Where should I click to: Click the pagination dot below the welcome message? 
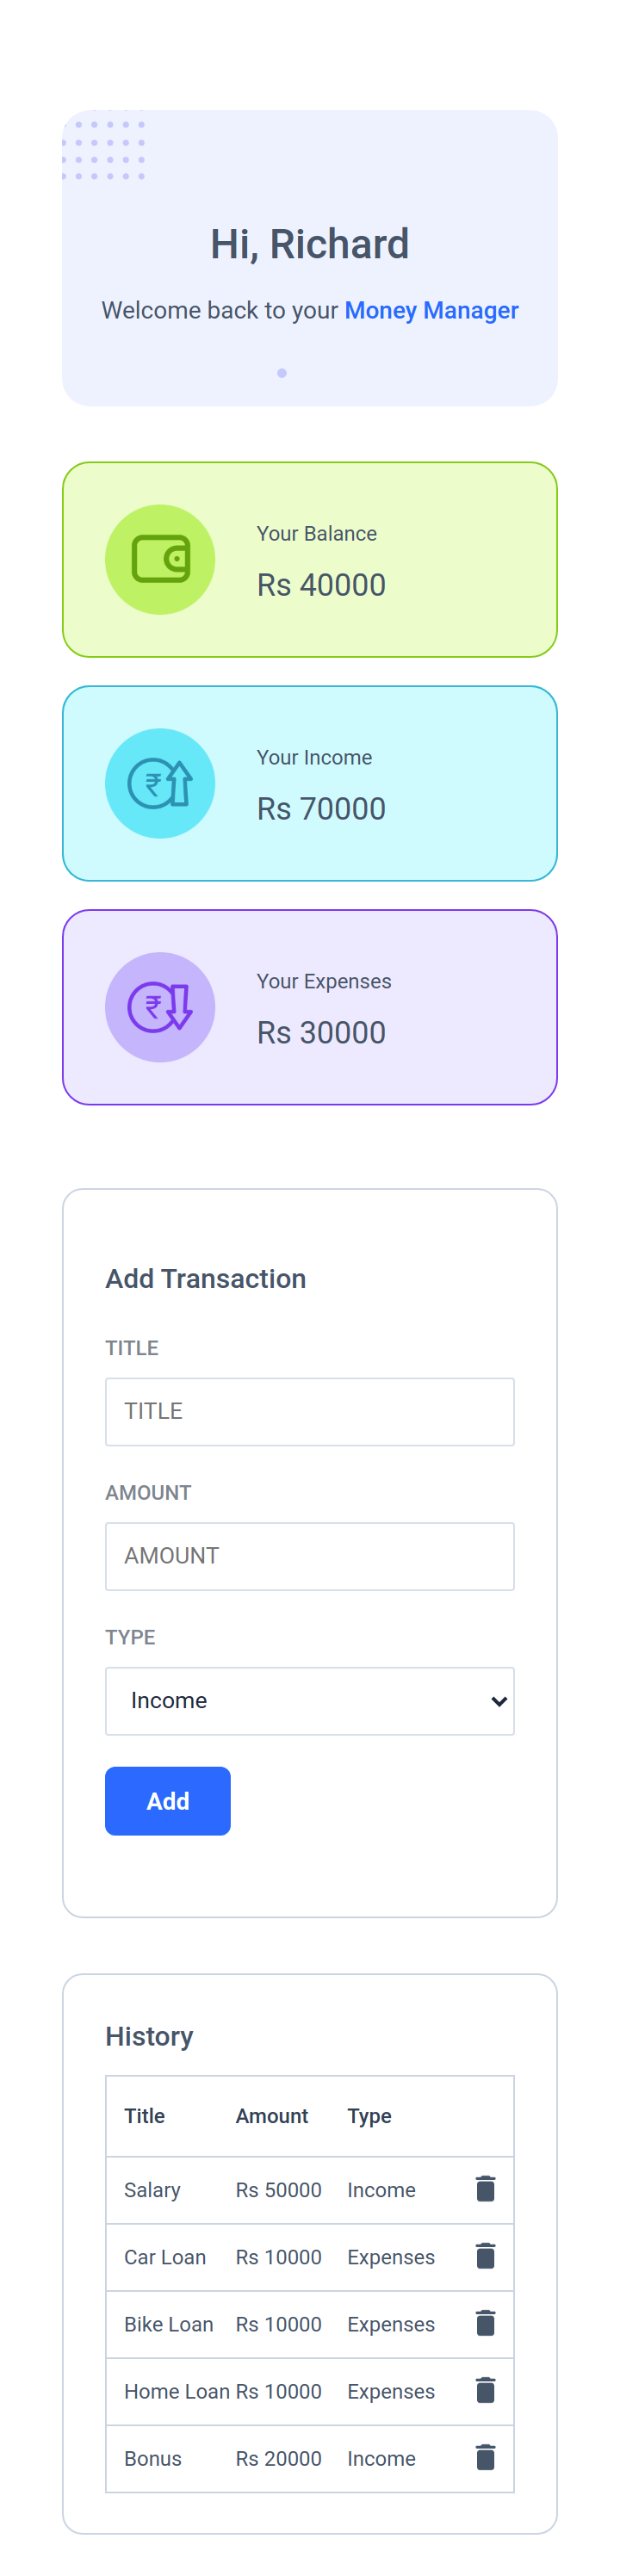[281, 372]
